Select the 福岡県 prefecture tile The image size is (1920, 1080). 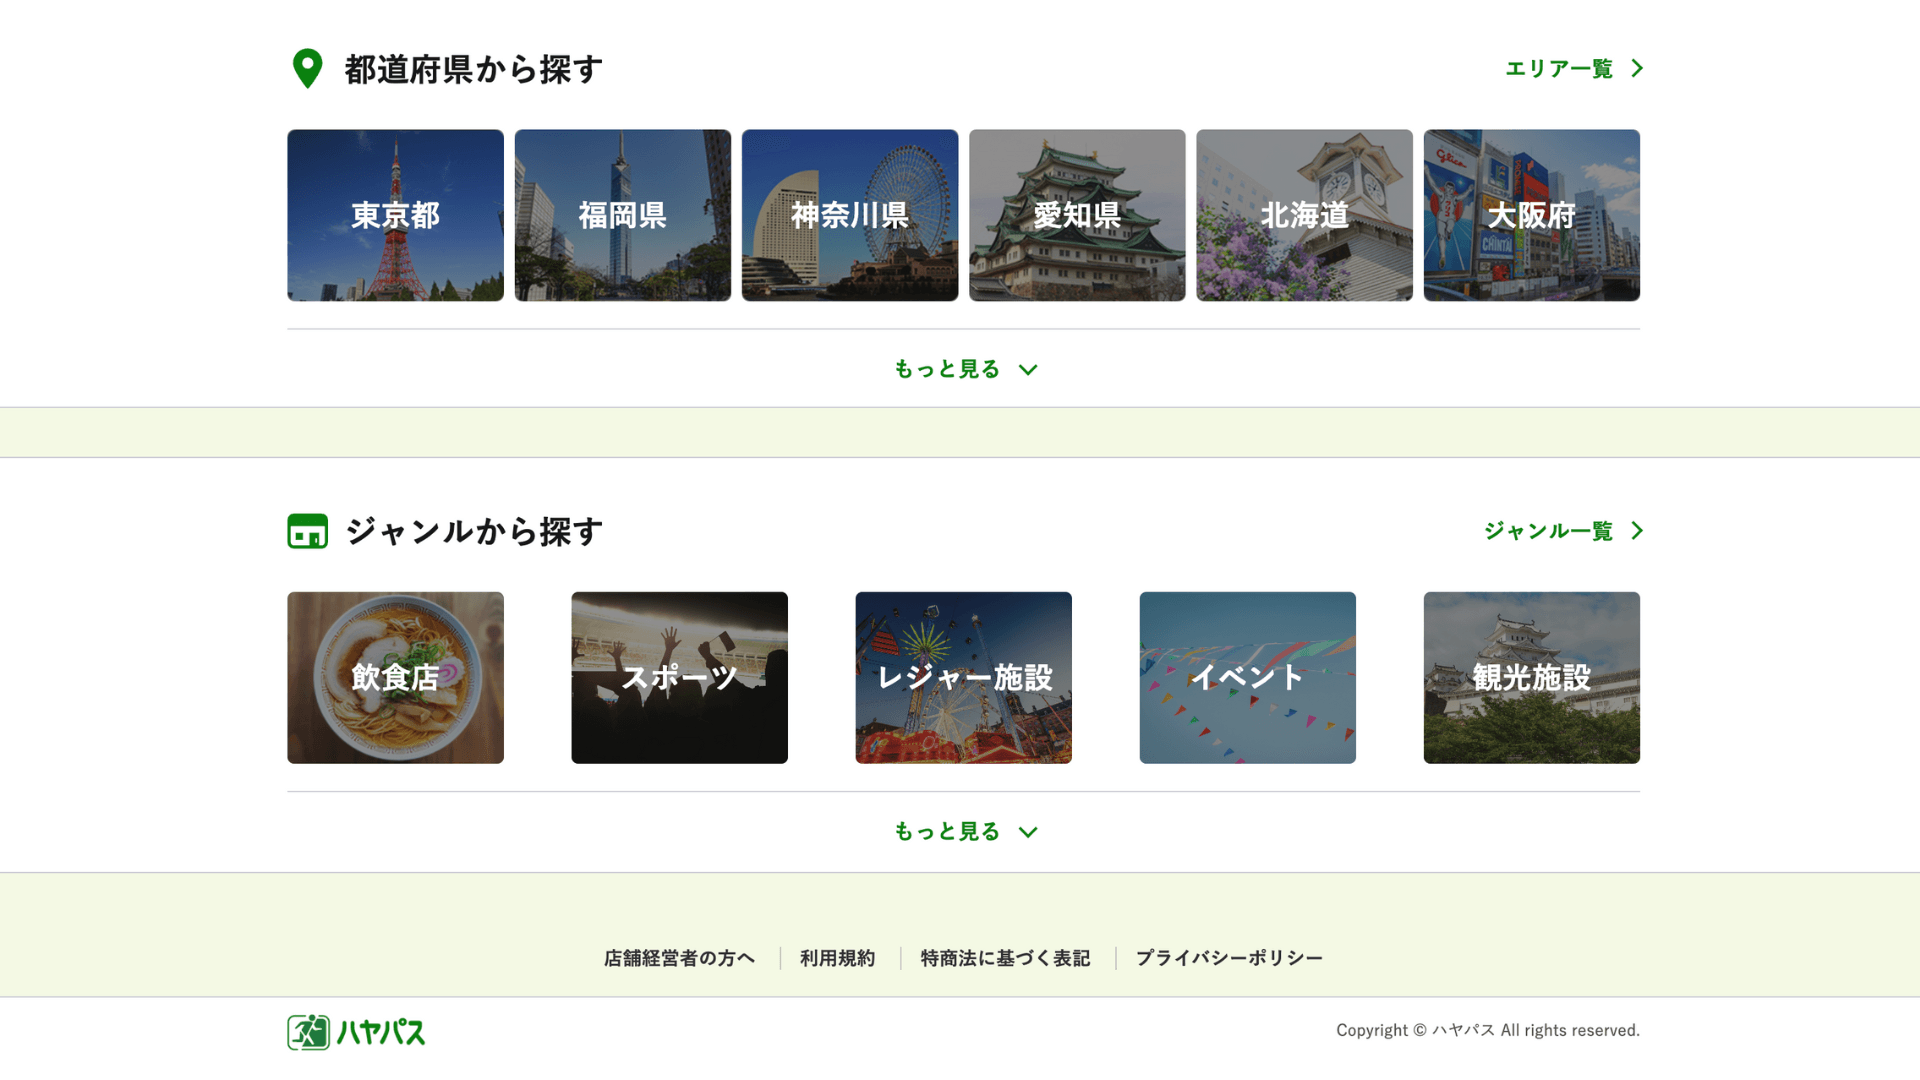coord(622,215)
